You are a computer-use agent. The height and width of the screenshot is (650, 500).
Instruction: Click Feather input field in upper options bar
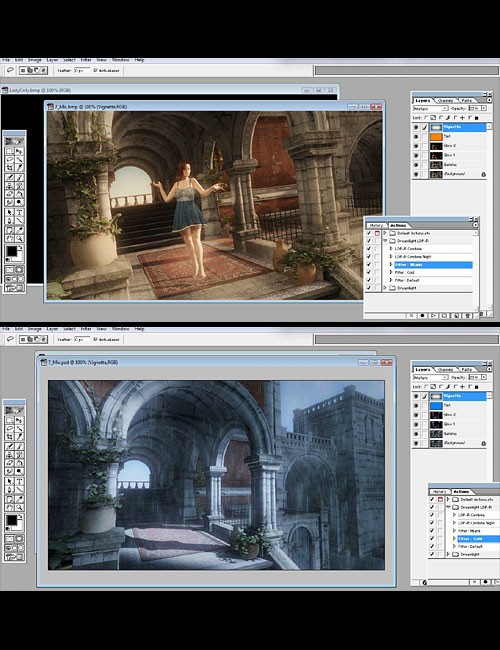pos(82,70)
